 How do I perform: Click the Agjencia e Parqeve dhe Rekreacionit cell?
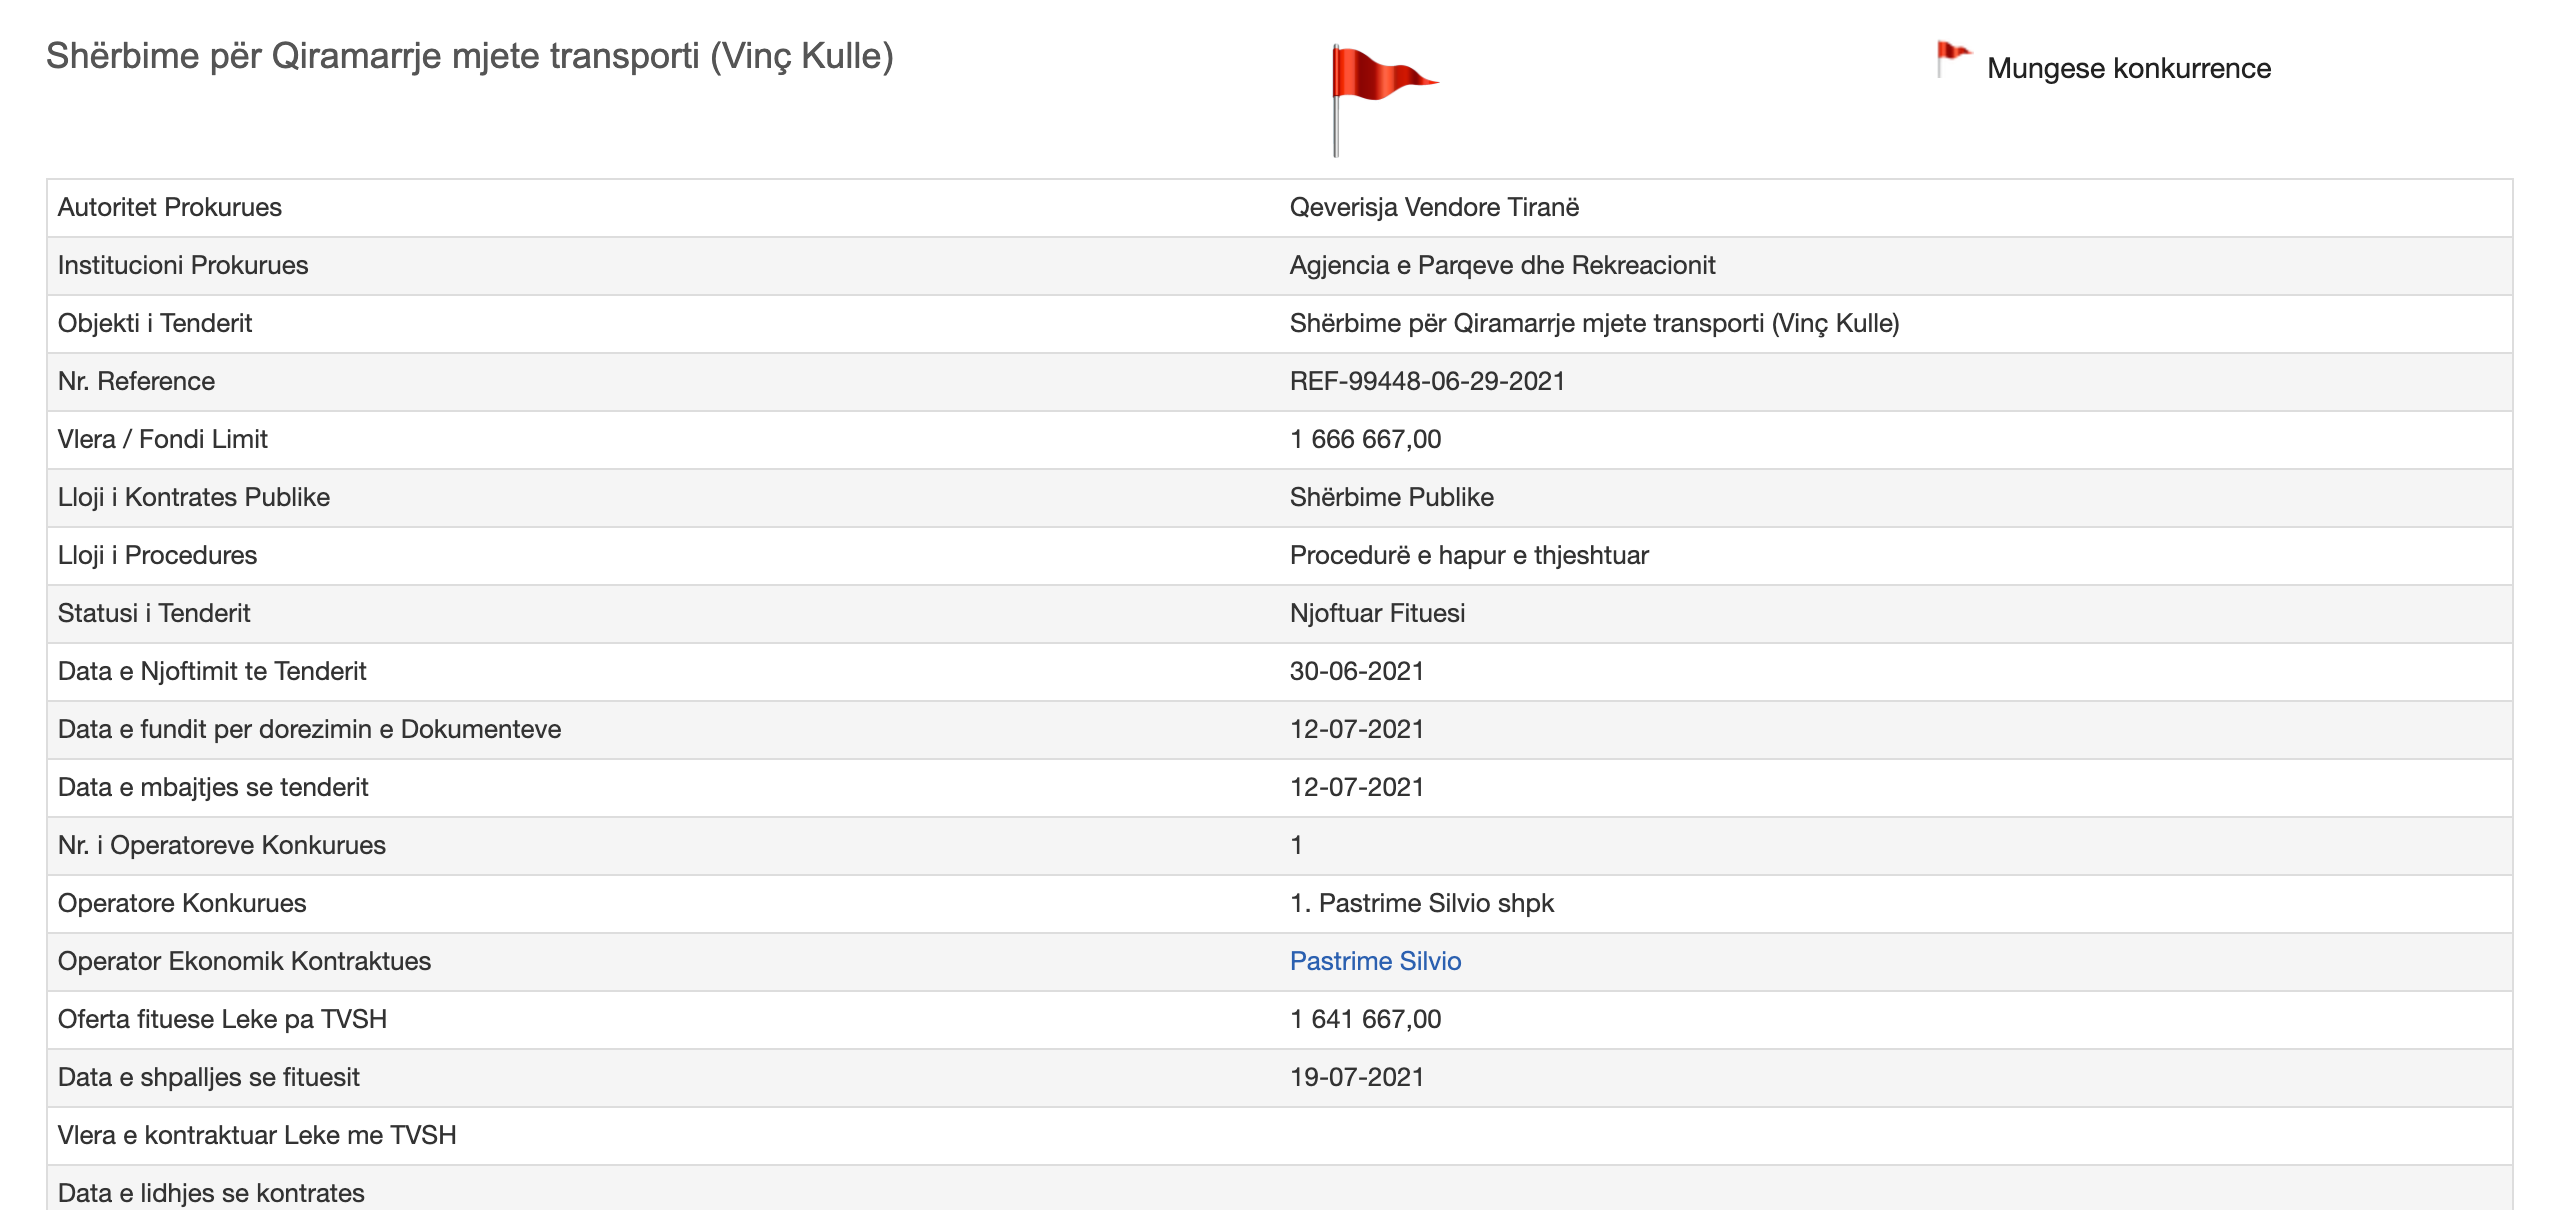[x=1501, y=265]
